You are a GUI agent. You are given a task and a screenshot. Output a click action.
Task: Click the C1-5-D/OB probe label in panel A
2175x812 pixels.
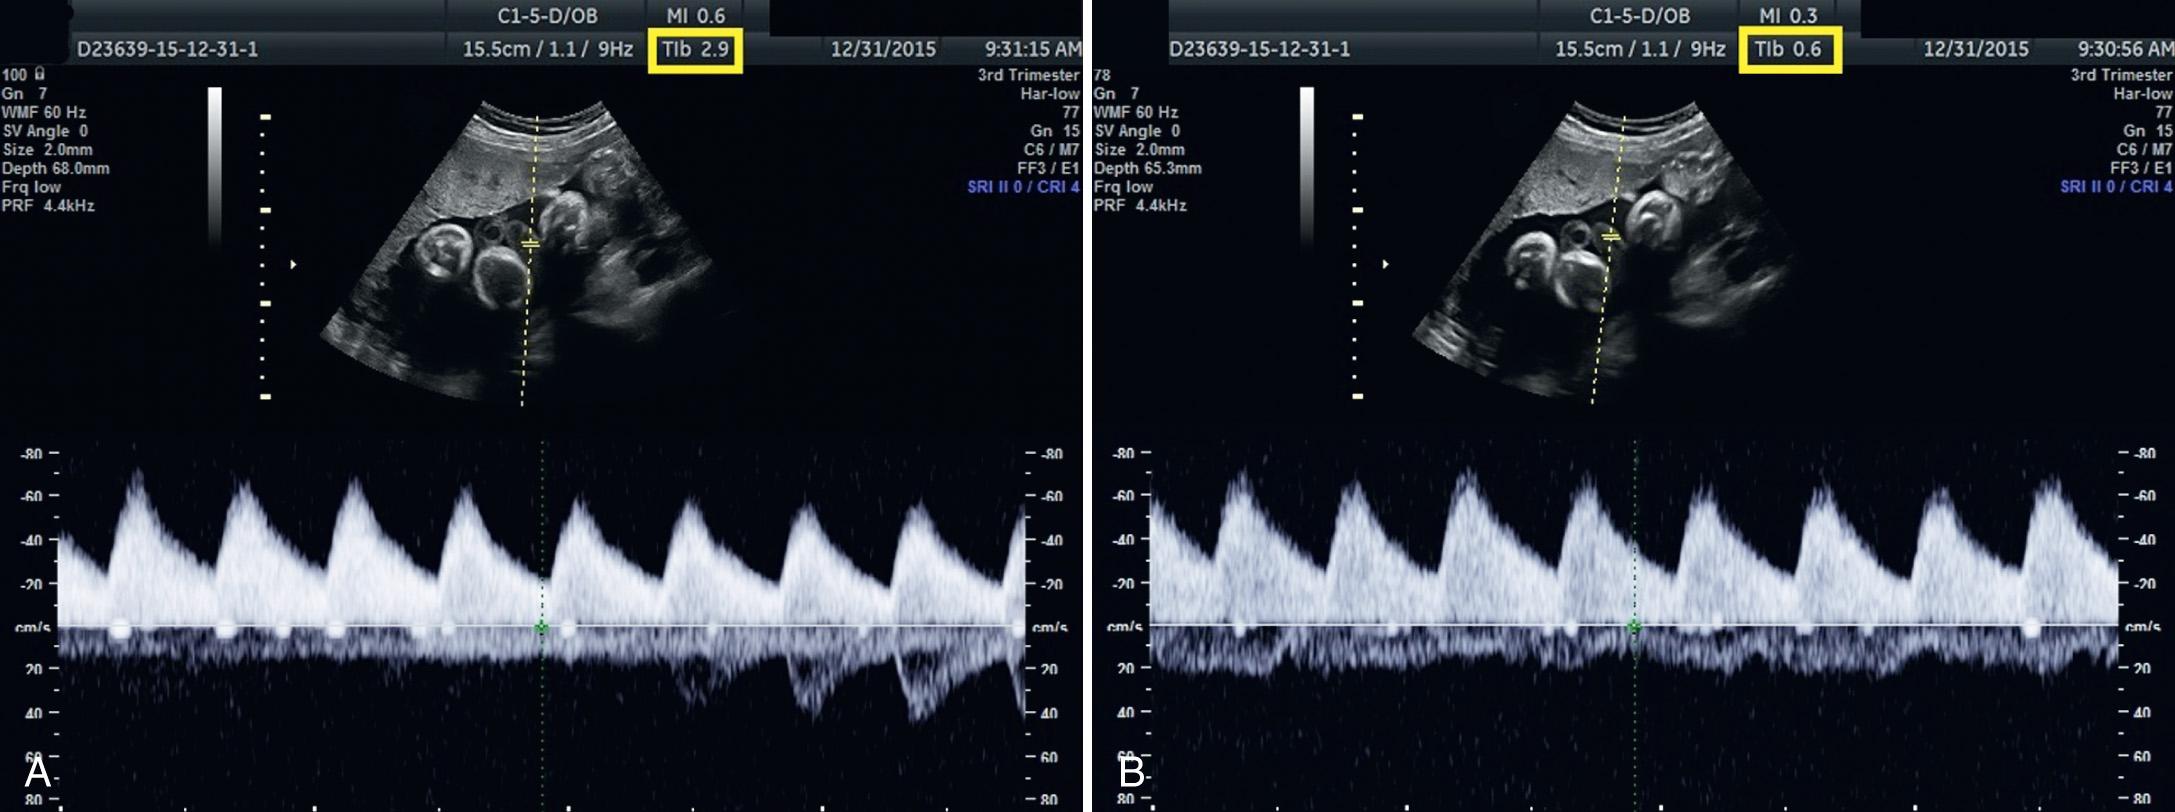click(547, 16)
